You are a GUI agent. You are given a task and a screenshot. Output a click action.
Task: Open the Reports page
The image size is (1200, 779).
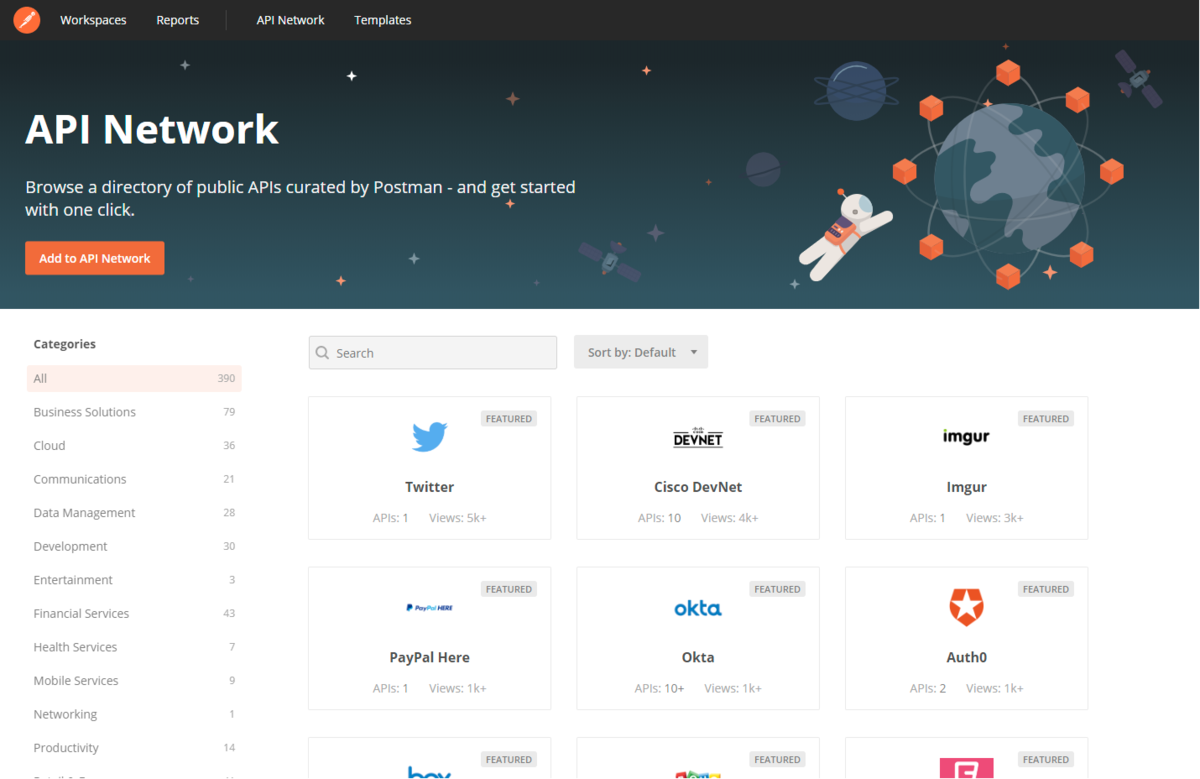click(x=178, y=20)
